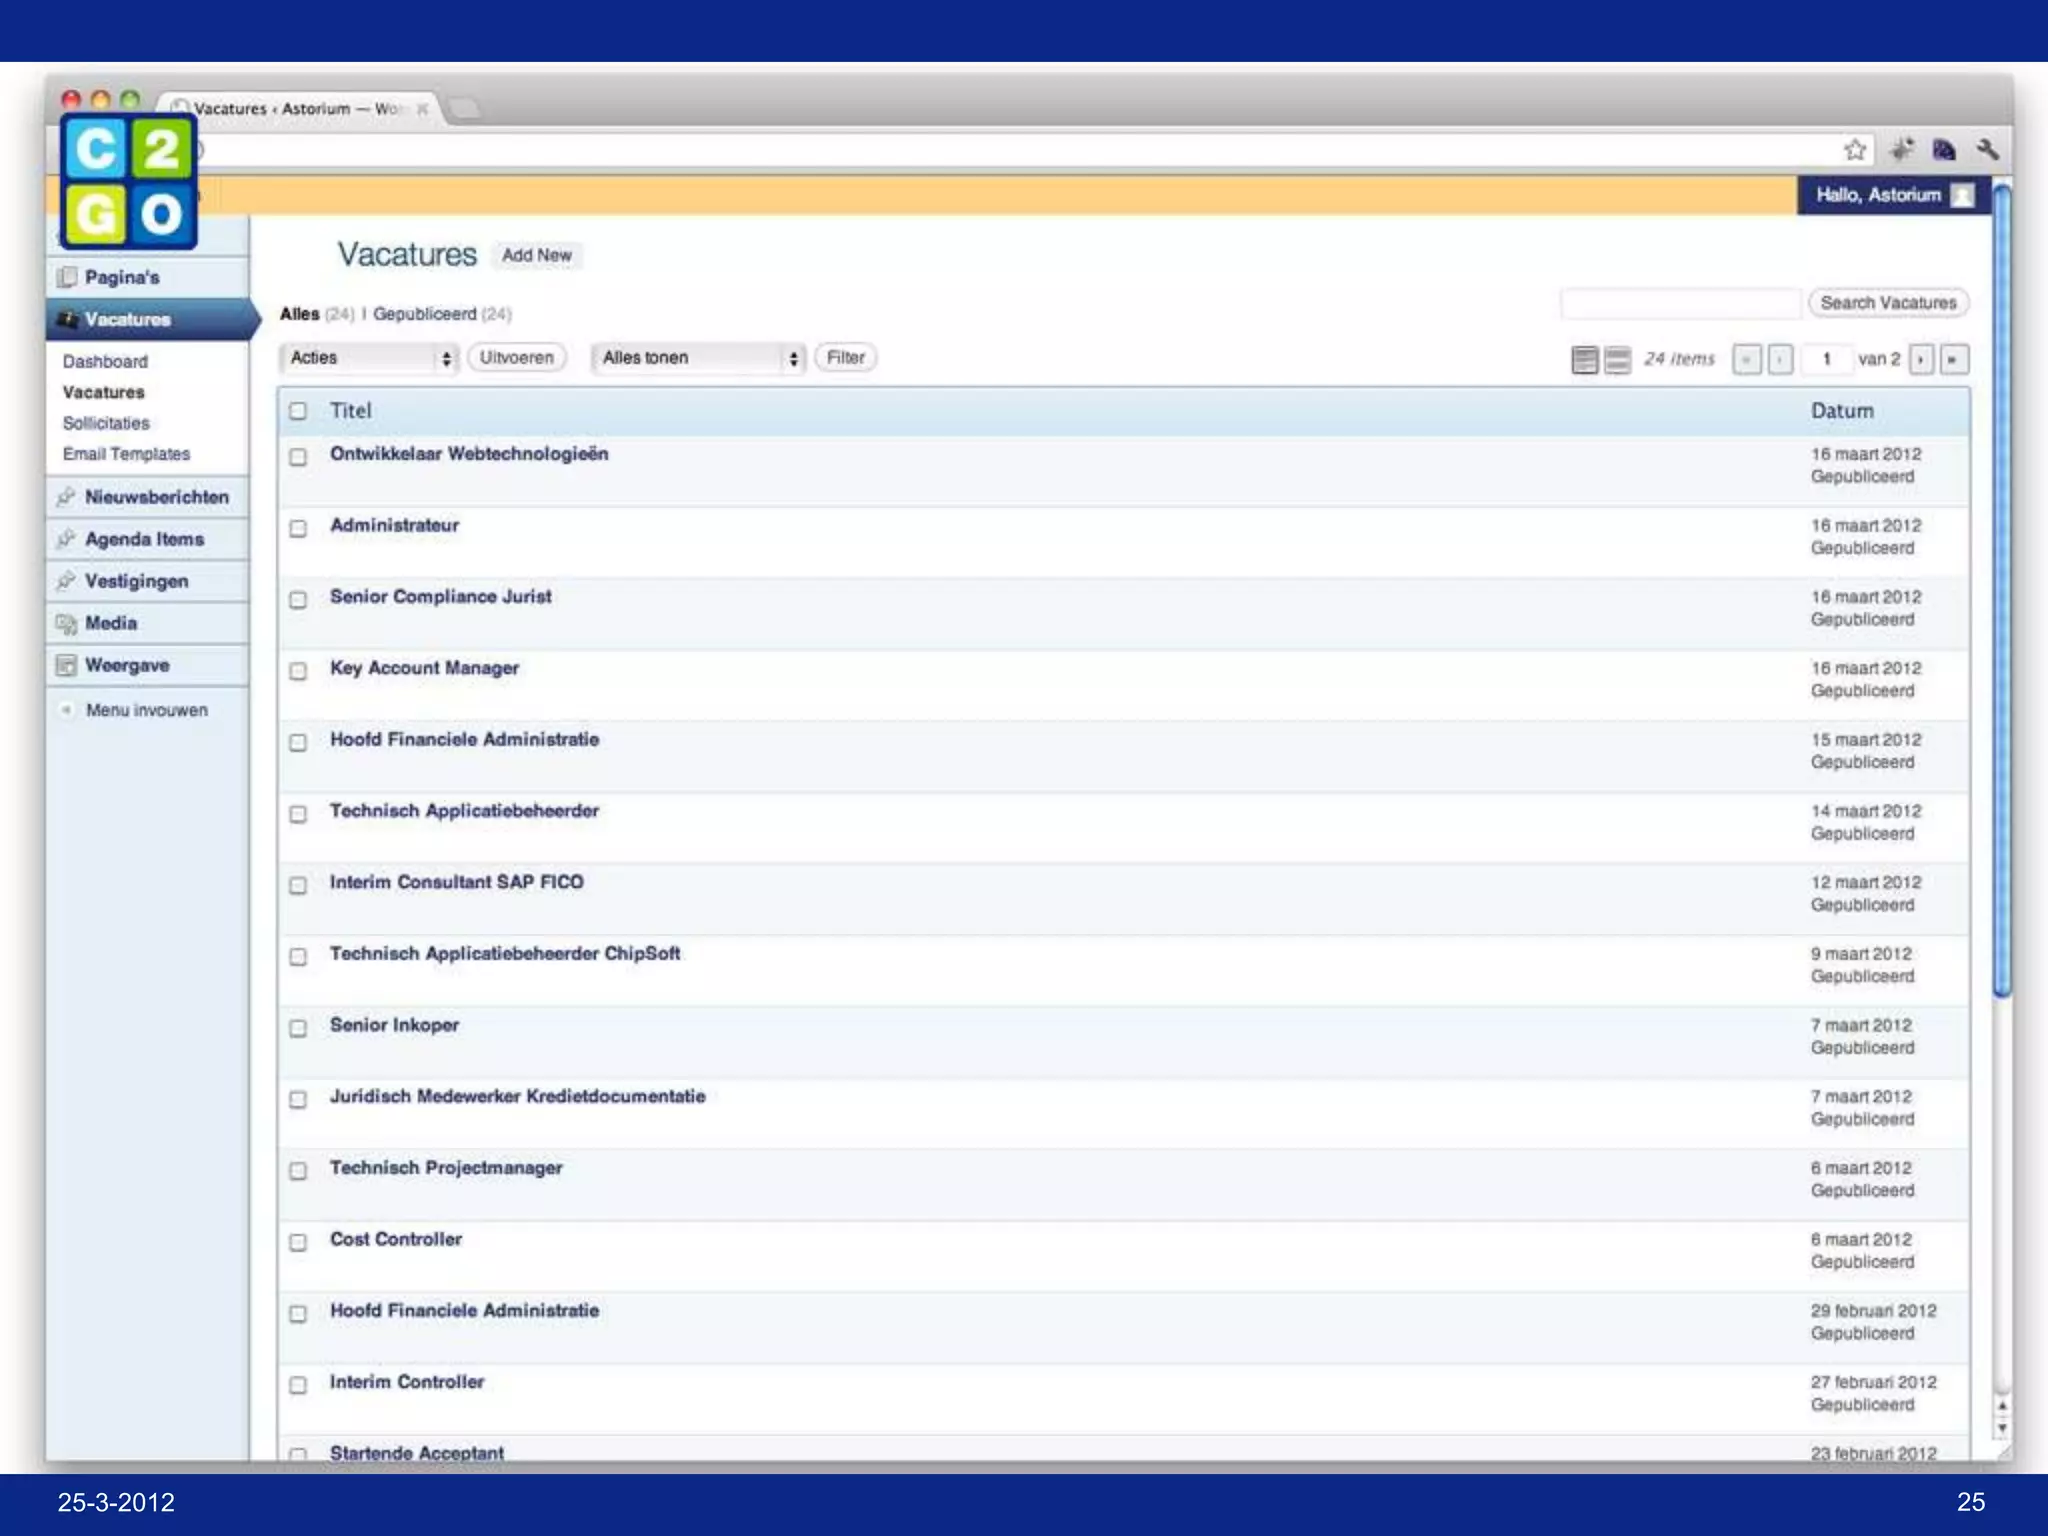The width and height of the screenshot is (2048, 1536).
Task: Click the Weergave sidebar icon
Action: tap(67, 666)
